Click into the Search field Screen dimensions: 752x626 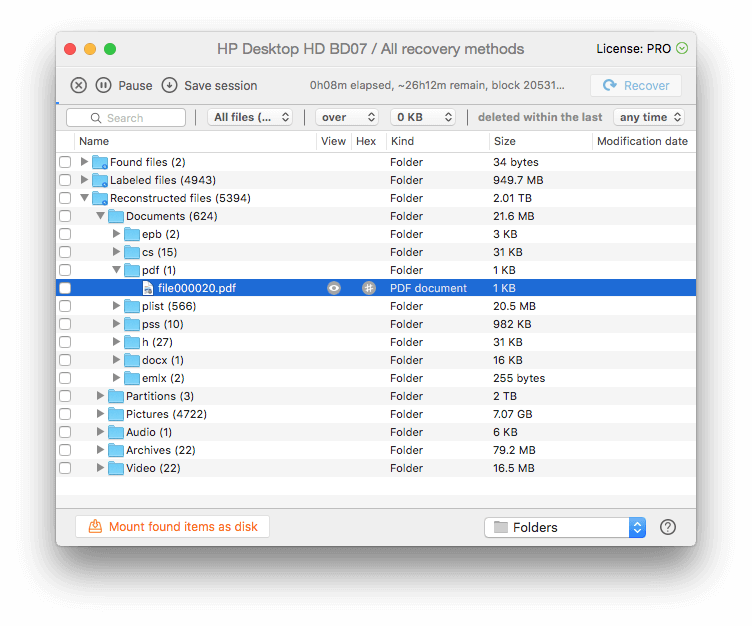(x=126, y=118)
